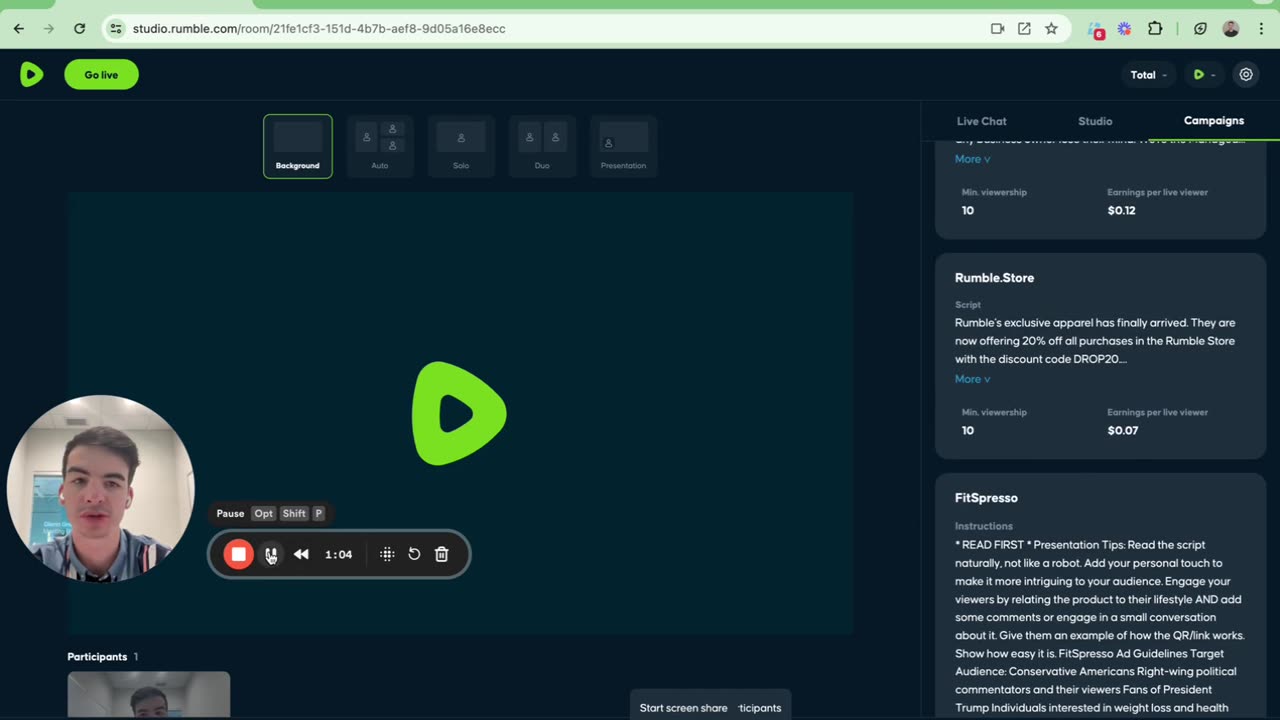Click $0.07 earnings per live viewer
Screen dimensions: 1280x720
[1122, 430]
